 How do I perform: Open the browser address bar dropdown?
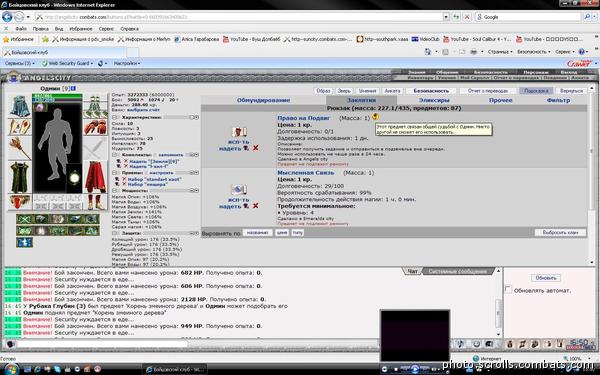(446, 17)
